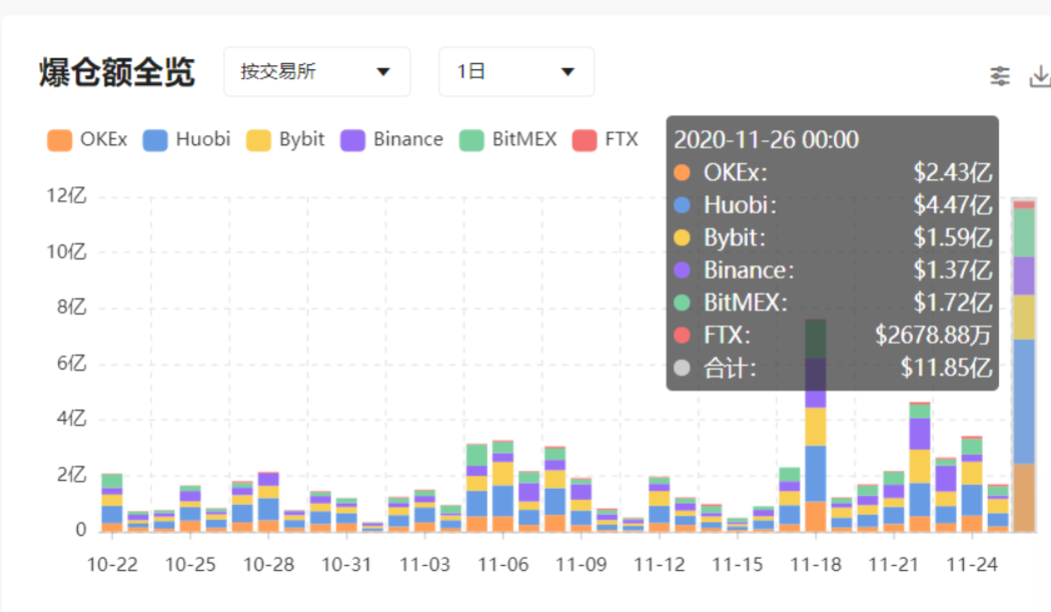Hide Binance series via legend

click(x=391, y=139)
